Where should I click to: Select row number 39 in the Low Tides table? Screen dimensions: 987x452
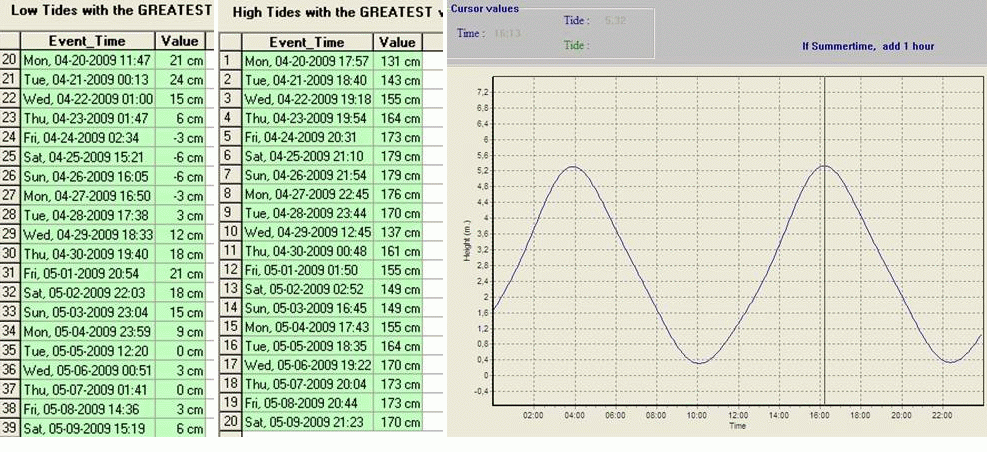pyautogui.click(x=9, y=428)
